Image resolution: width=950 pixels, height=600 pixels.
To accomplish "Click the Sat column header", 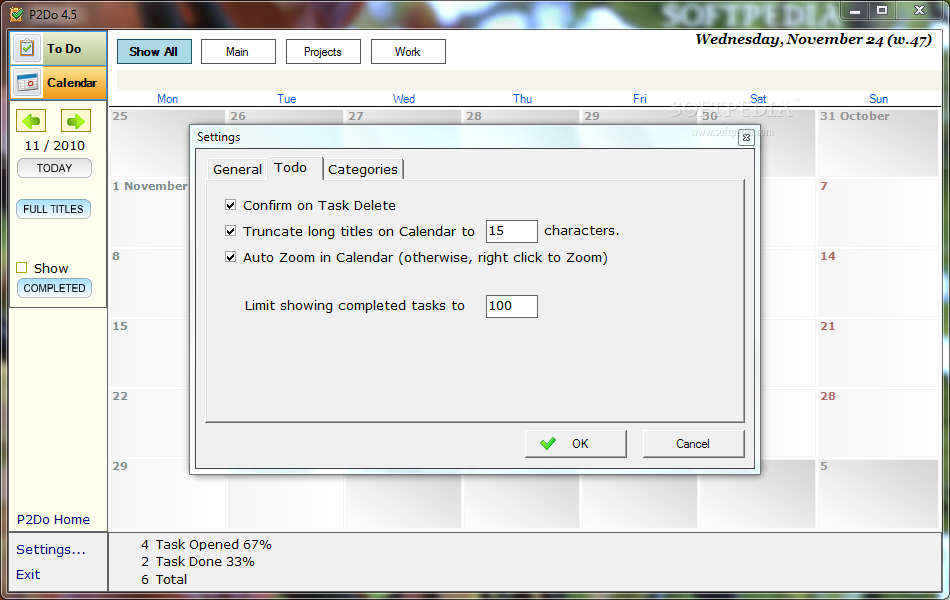I will [x=758, y=99].
